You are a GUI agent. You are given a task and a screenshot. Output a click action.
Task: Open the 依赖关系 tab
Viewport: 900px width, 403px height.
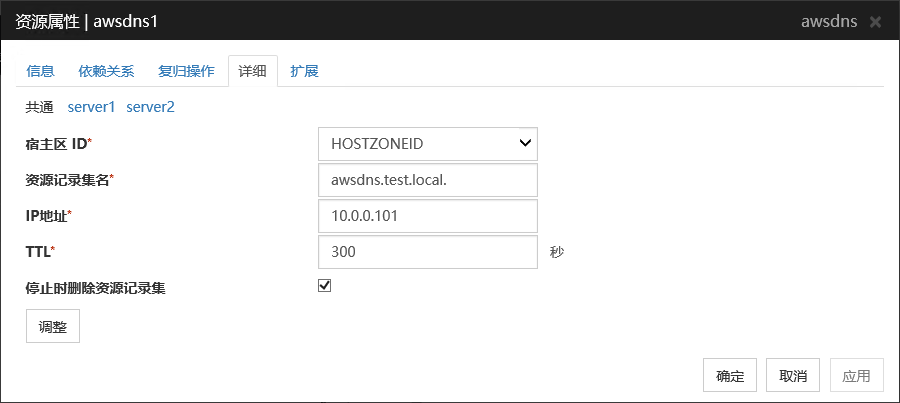pyautogui.click(x=106, y=71)
